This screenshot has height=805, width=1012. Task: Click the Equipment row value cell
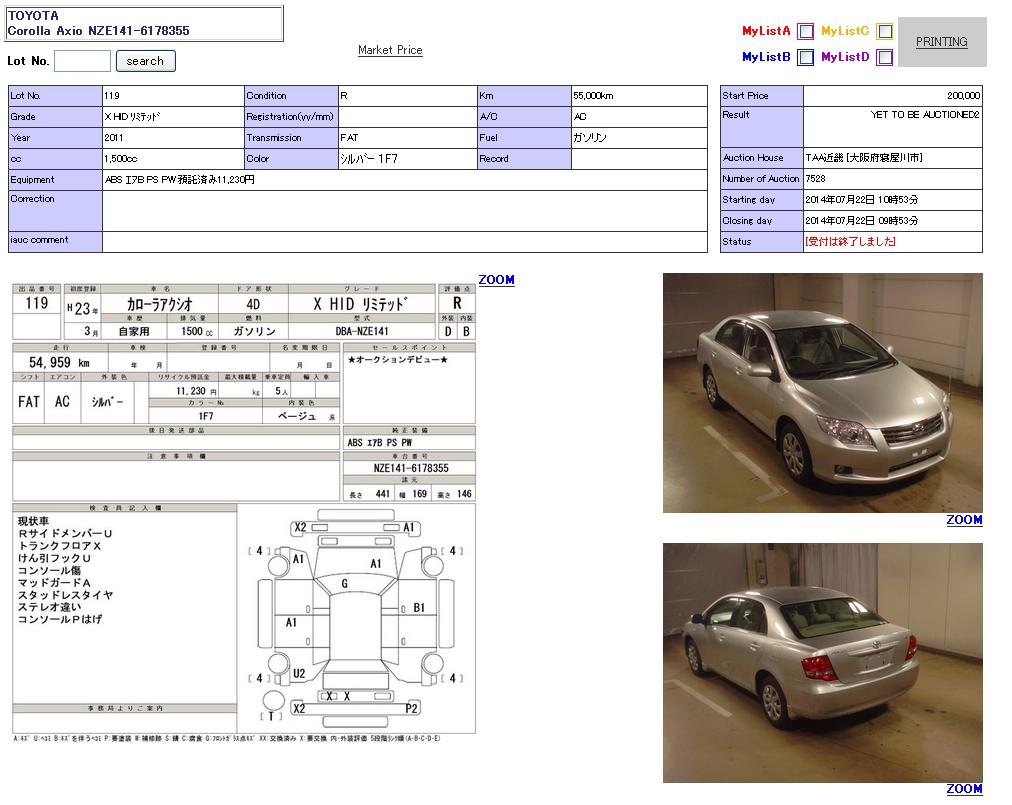tap(404, 180)
